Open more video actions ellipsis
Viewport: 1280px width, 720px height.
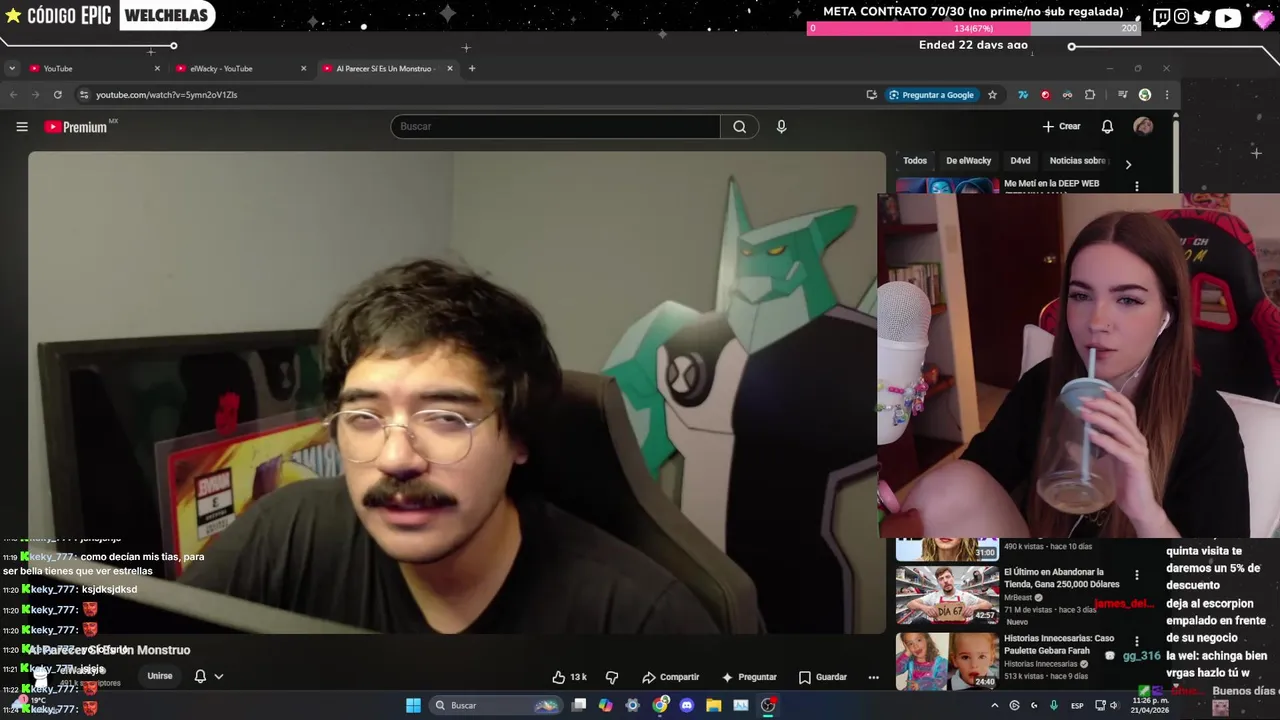pyautogui.click(x=873, y=677)
